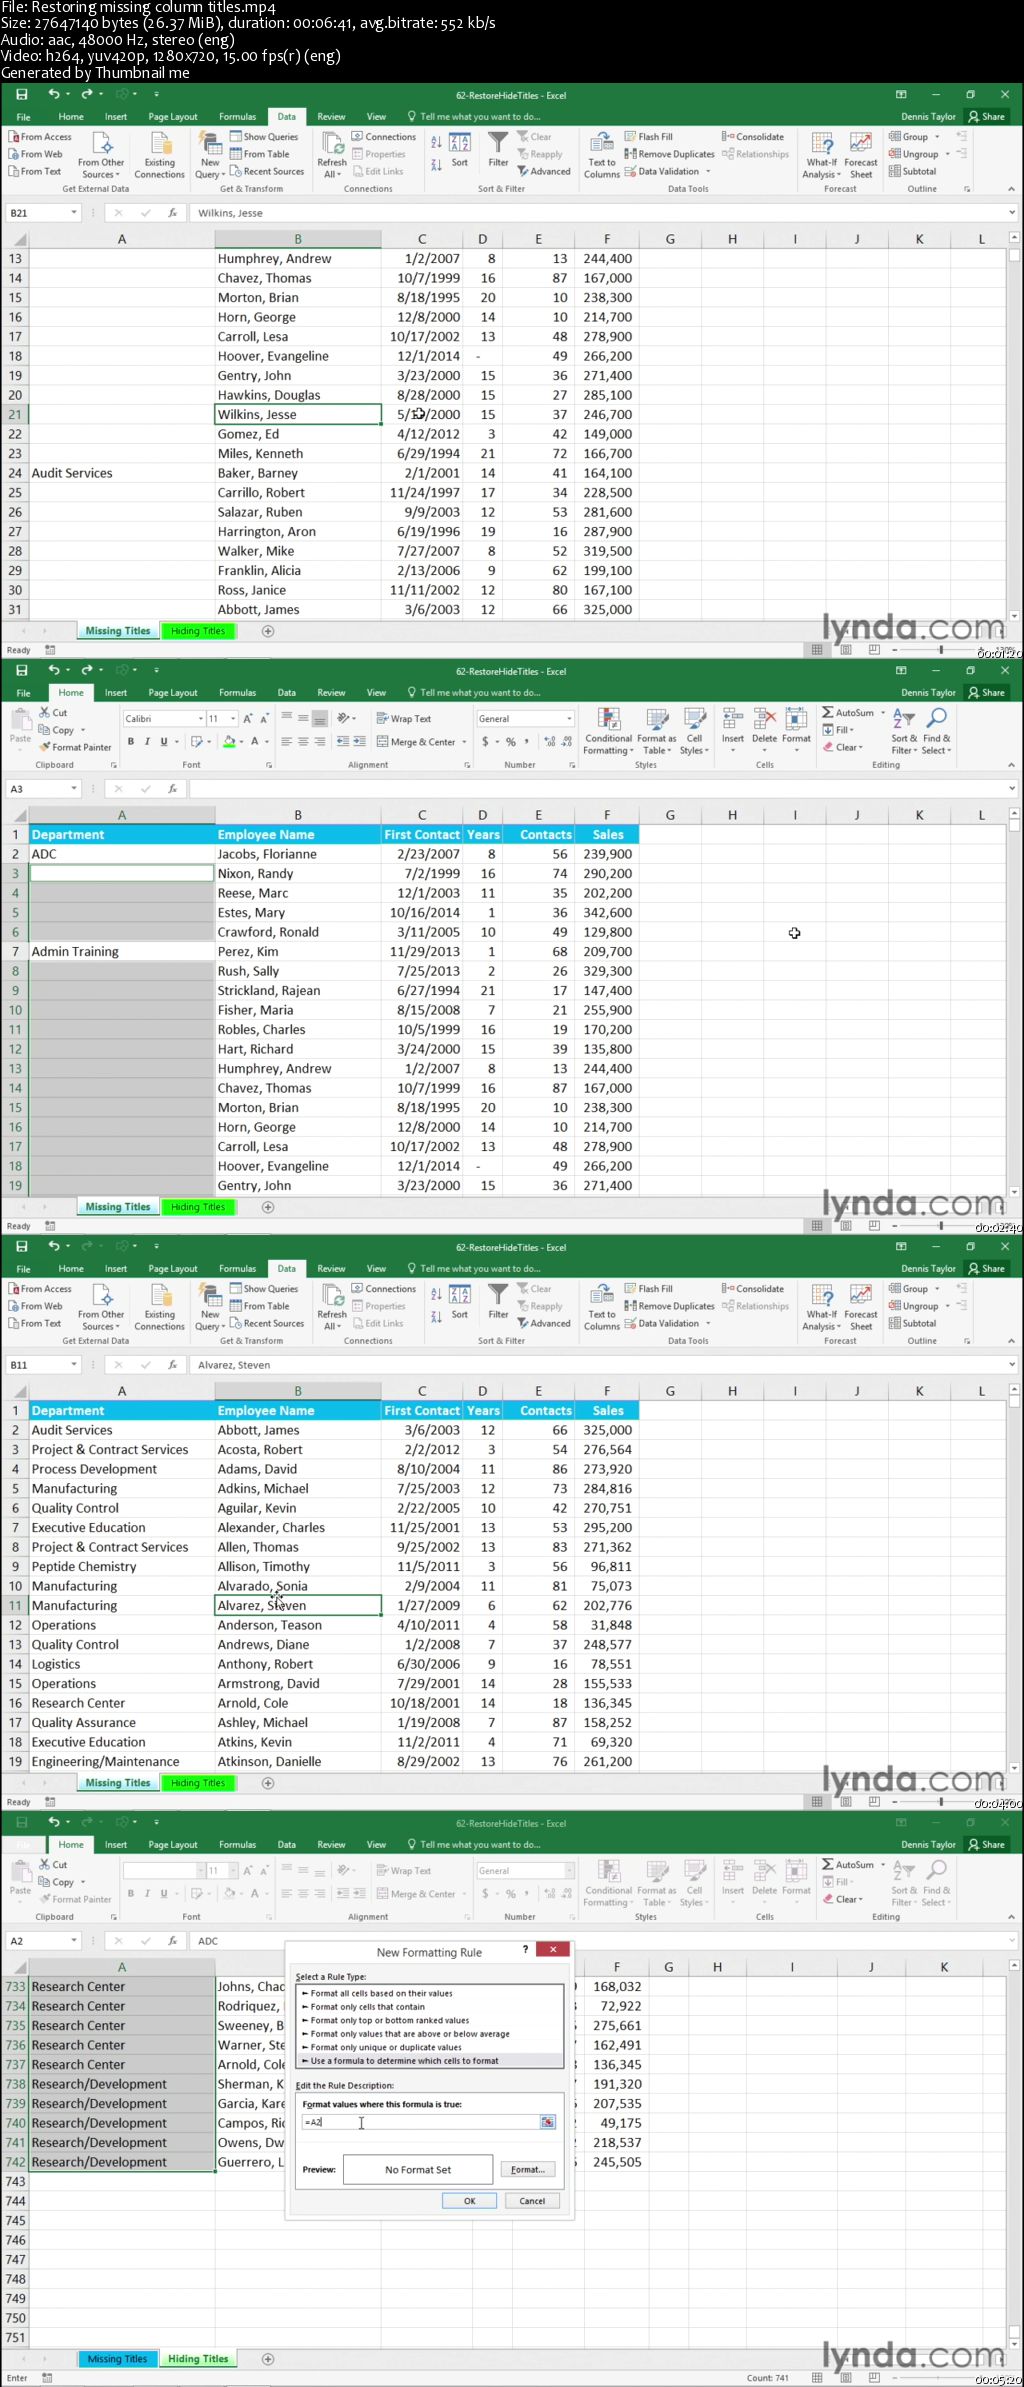This screenshot has width=1024, height=2387.
Task: Click Flash Fill in the B21 frame
Action: click(x=649, y=137)
